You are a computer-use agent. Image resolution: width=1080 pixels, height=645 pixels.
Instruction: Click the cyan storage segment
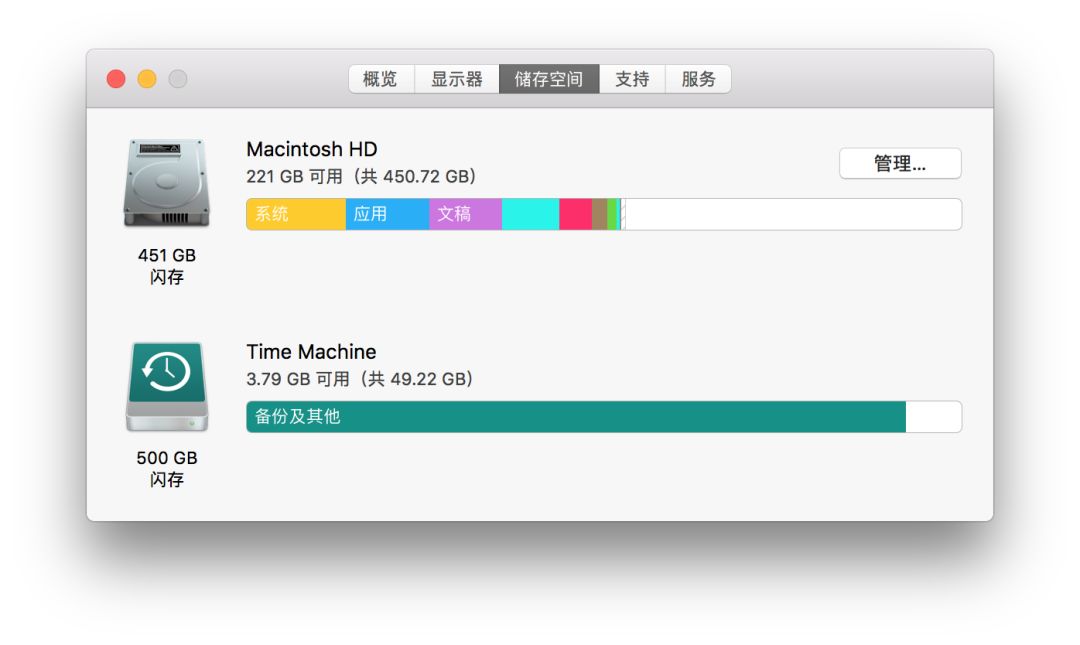click(530, 214)
